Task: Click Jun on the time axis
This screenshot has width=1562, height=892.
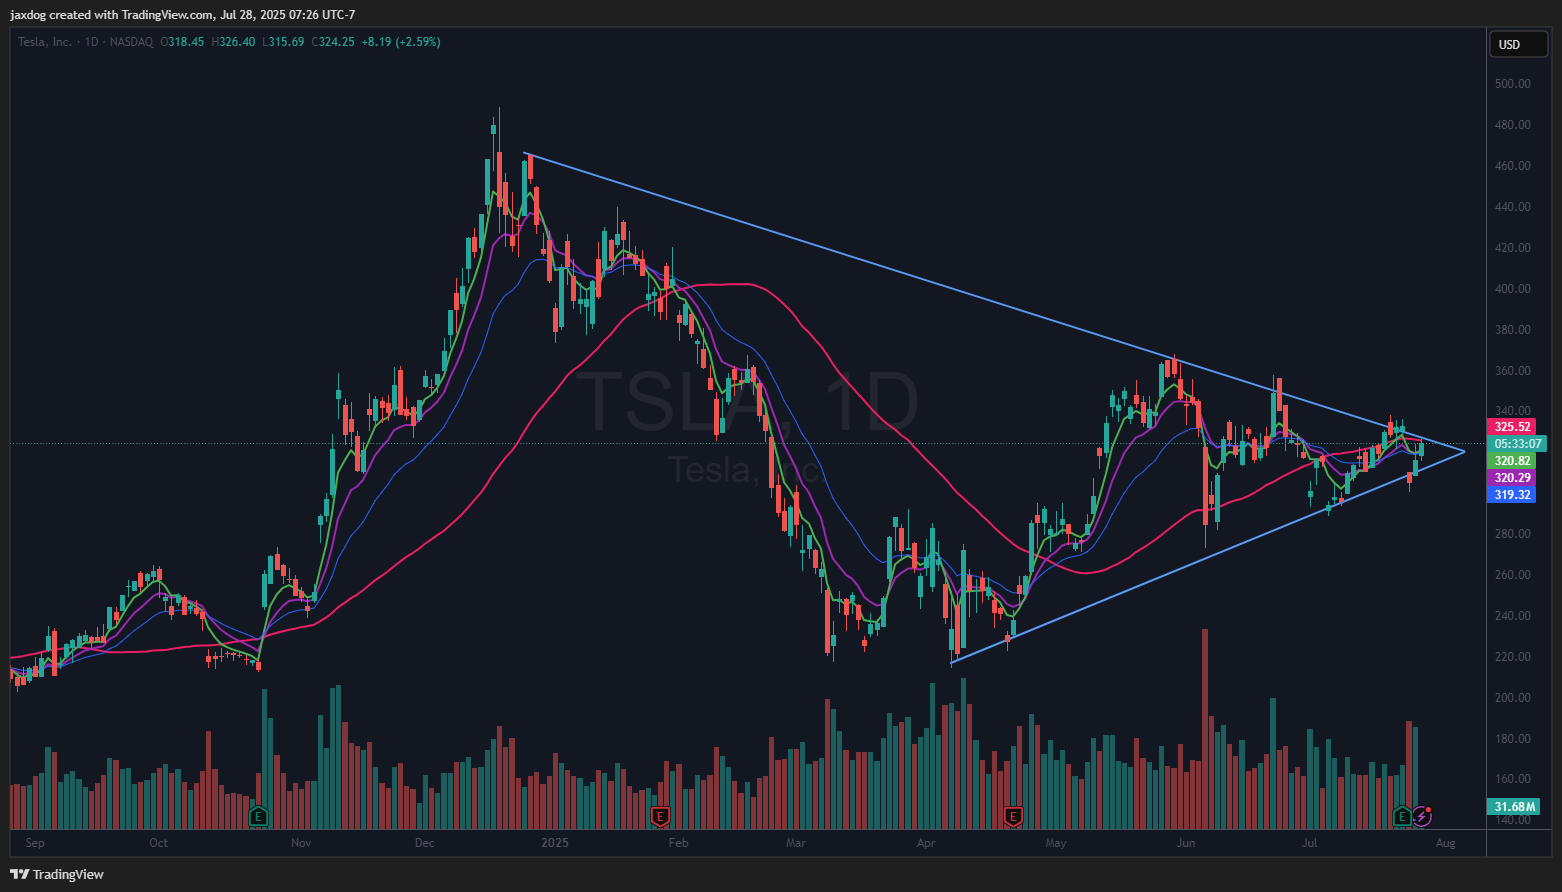Action: (x=1186, y=843)
